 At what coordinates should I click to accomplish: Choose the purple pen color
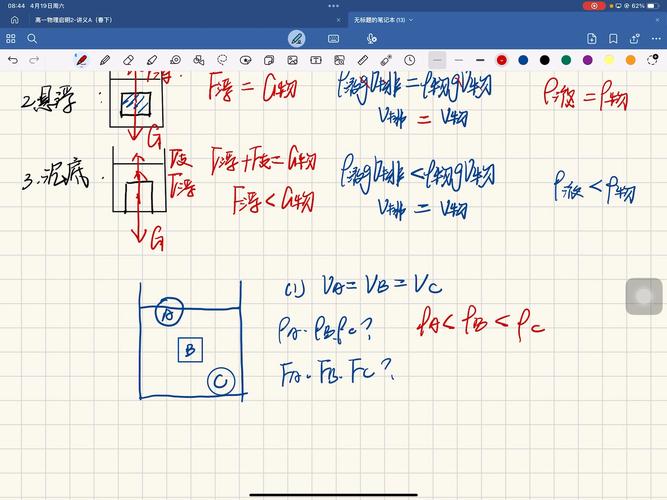click(587, 60)
